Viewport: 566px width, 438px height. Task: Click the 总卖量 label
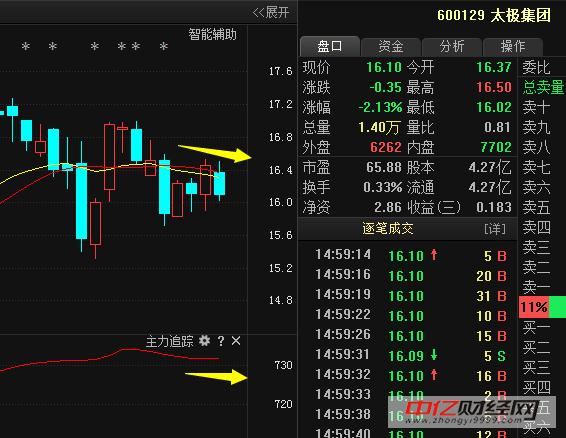pyautogui.click(x=543, y=87)
